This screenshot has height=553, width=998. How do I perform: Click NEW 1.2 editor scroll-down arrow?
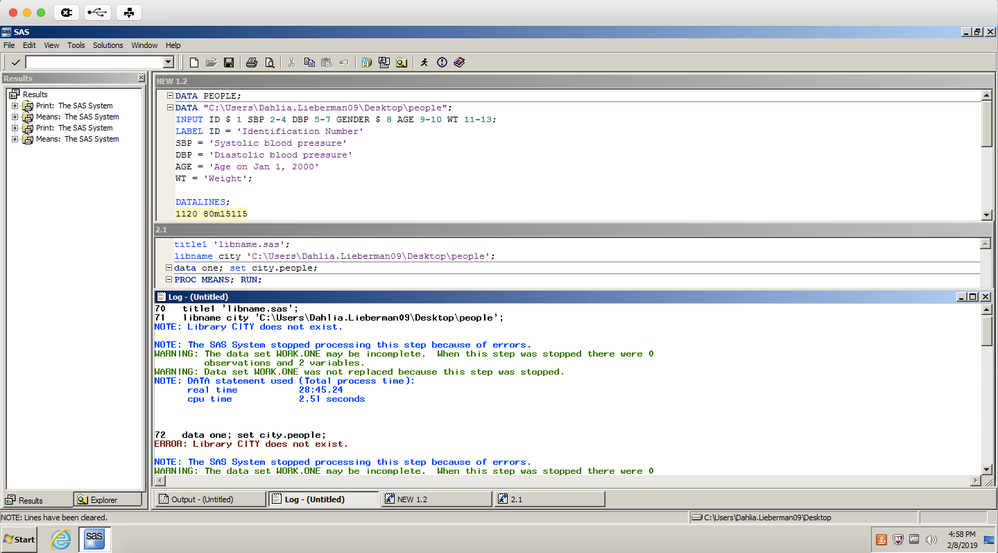click(x=986, y=215)
